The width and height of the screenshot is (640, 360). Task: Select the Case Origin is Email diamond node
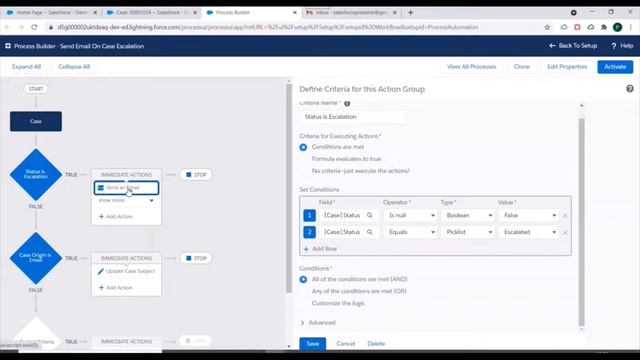pyautogui.click(x=36, y=258)
